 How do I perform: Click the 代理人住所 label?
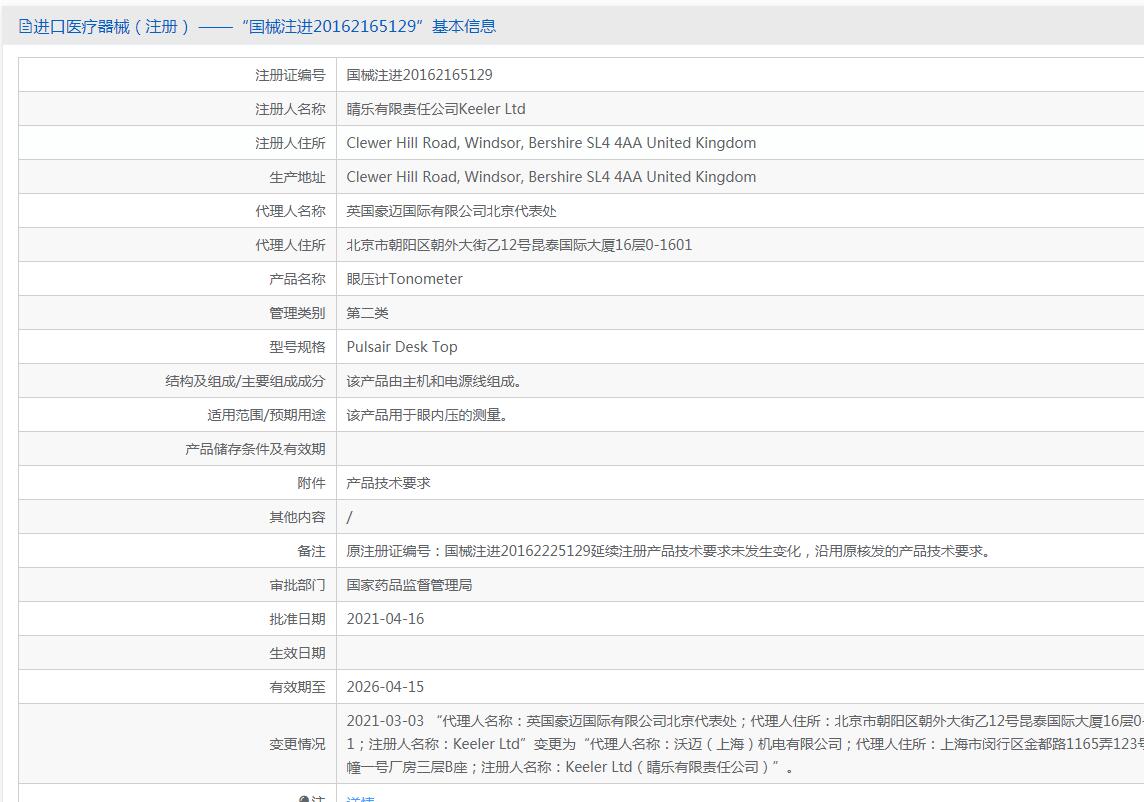coord(290,245)
